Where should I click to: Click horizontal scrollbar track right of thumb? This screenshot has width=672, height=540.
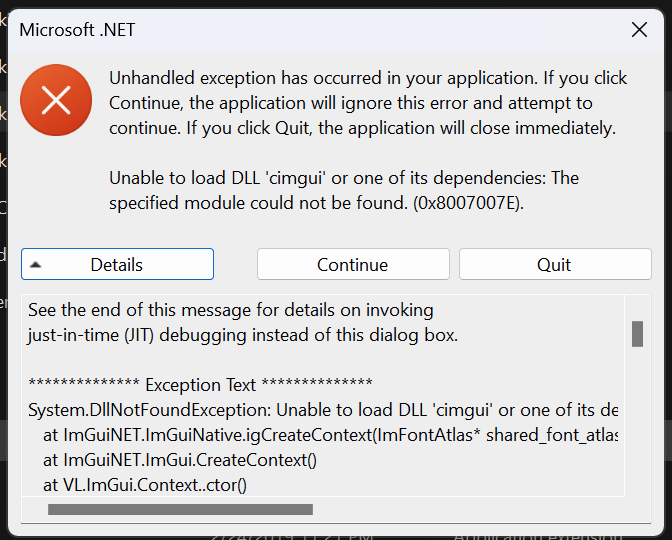467,509
